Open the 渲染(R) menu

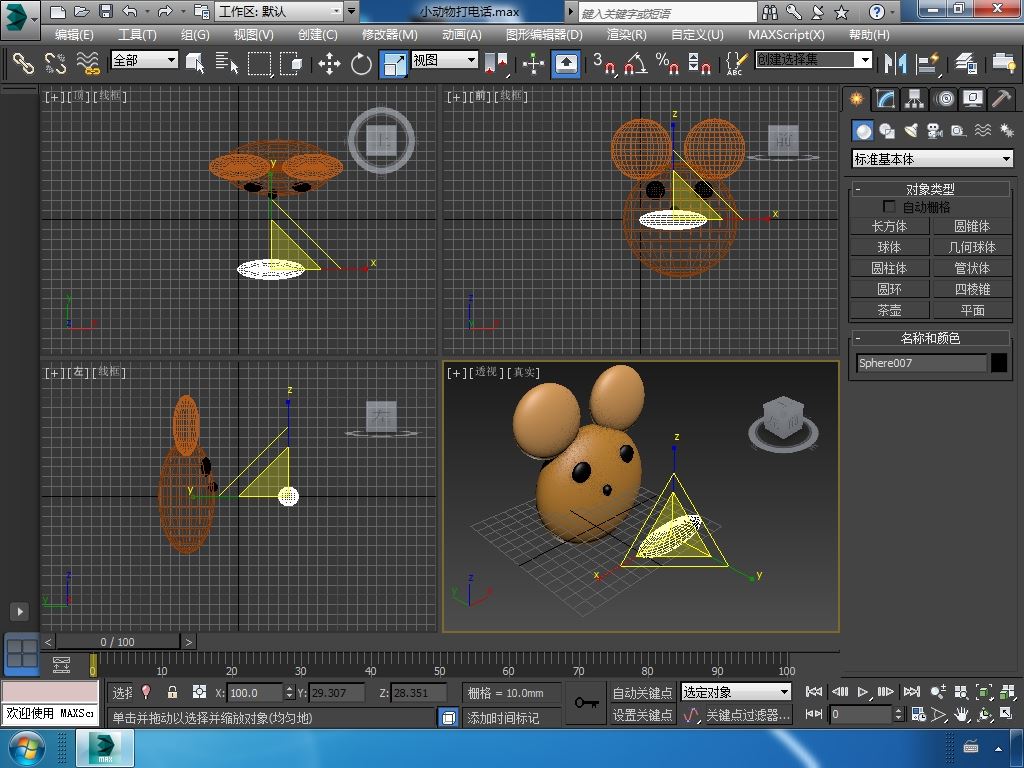[626, 35]
